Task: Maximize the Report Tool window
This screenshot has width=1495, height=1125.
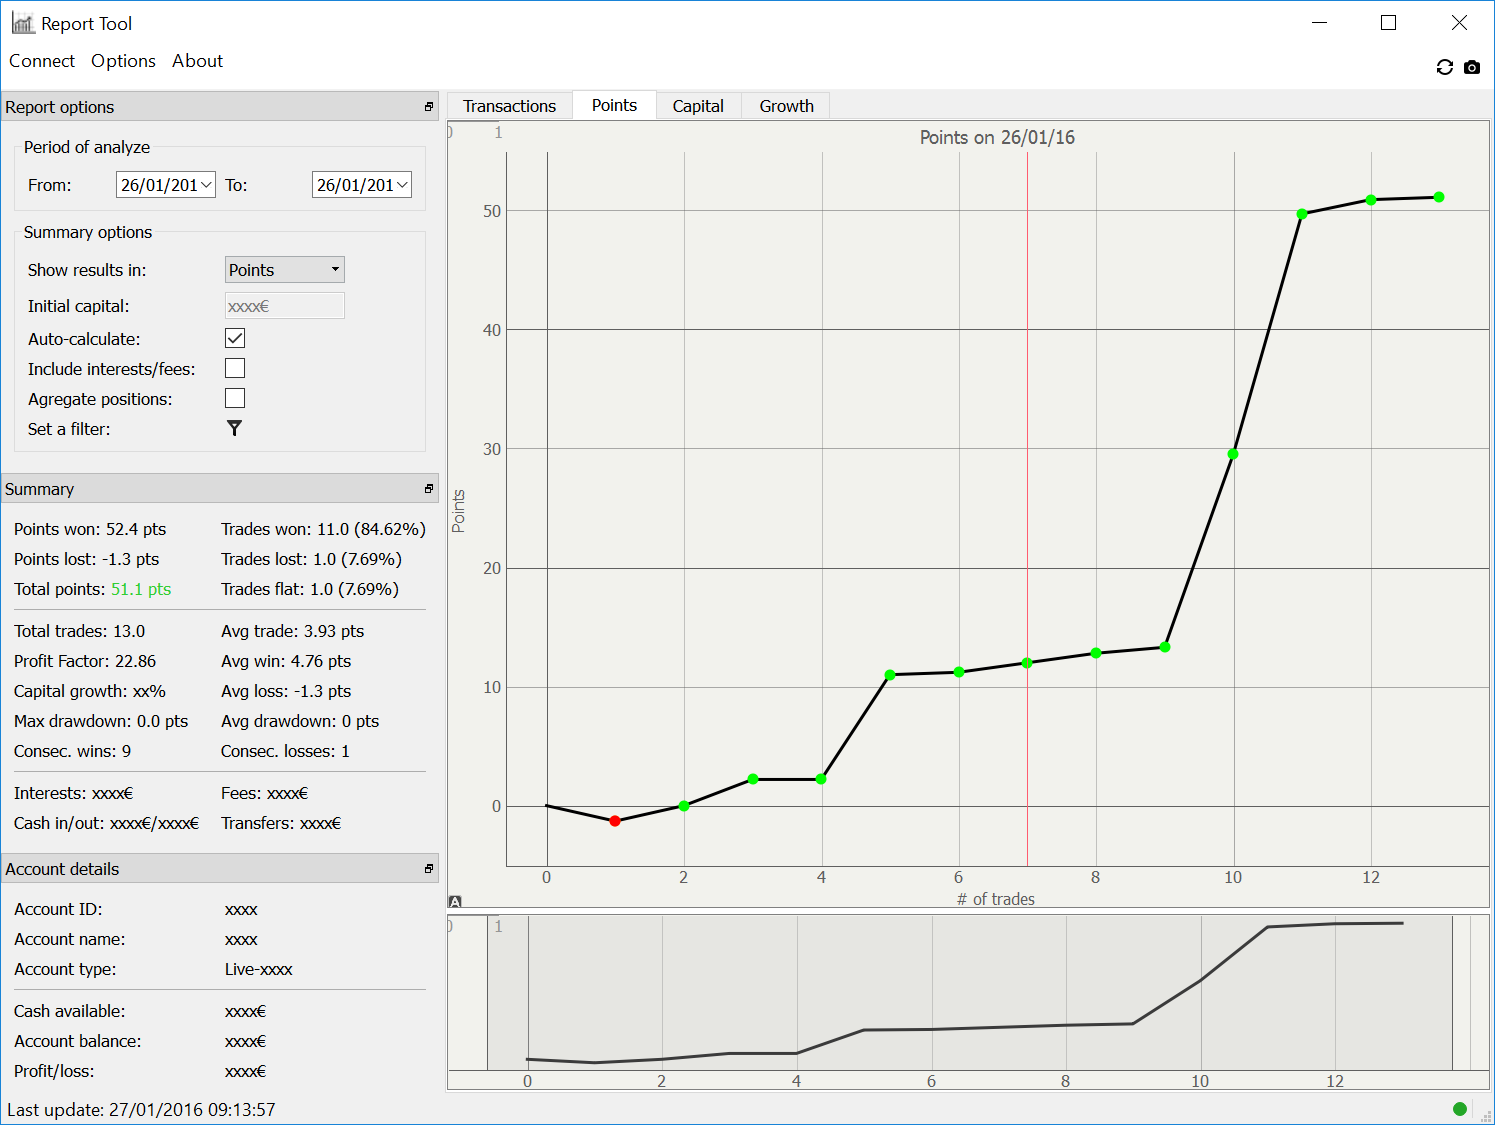Action: click(1388, 23)
